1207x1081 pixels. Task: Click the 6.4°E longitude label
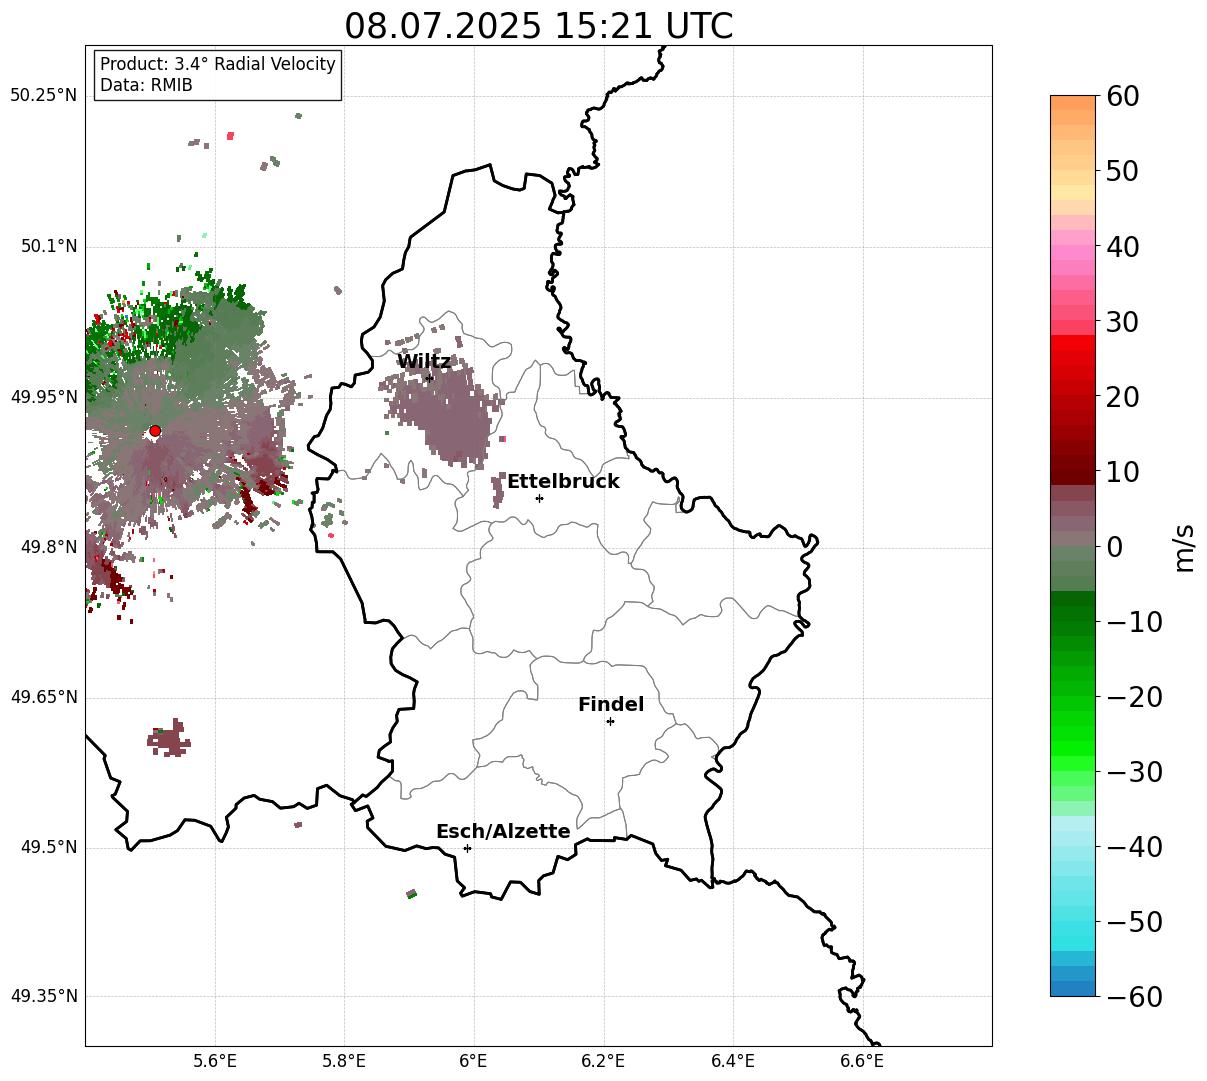(x=733, y=1061)
